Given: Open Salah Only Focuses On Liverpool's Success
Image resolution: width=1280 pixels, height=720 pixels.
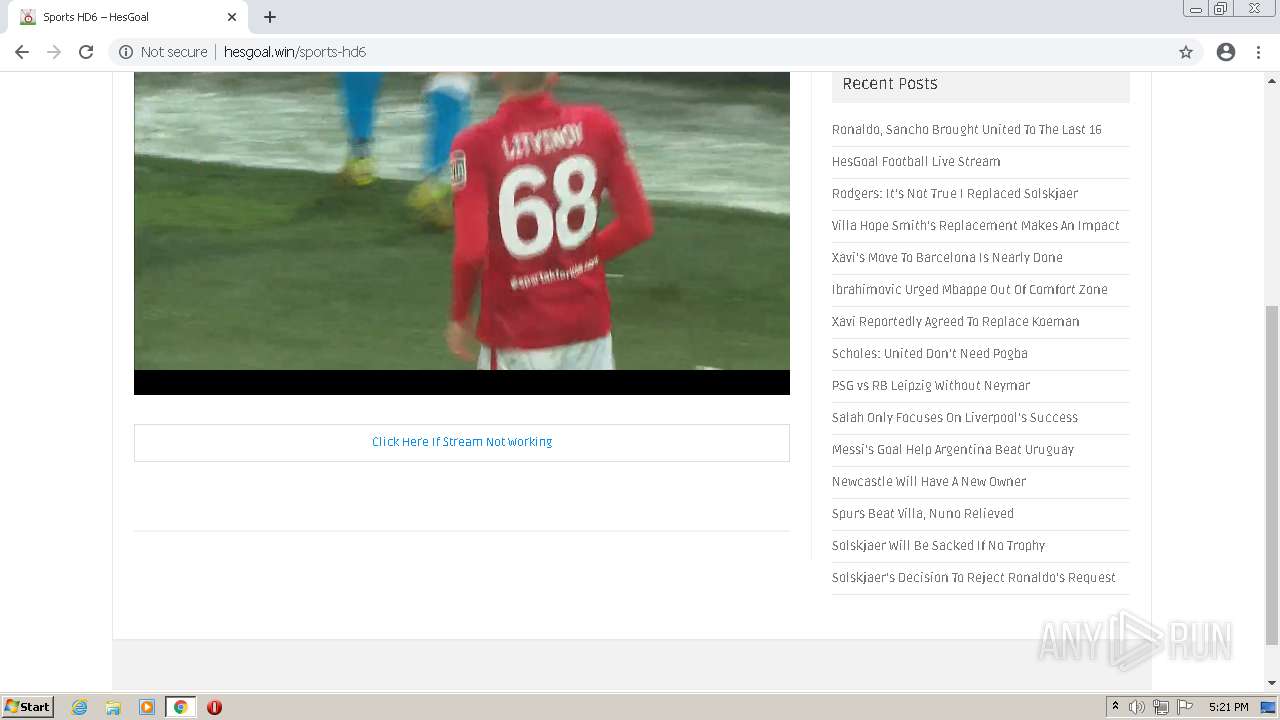Looking at the screenshot, I should coord(955,418).
